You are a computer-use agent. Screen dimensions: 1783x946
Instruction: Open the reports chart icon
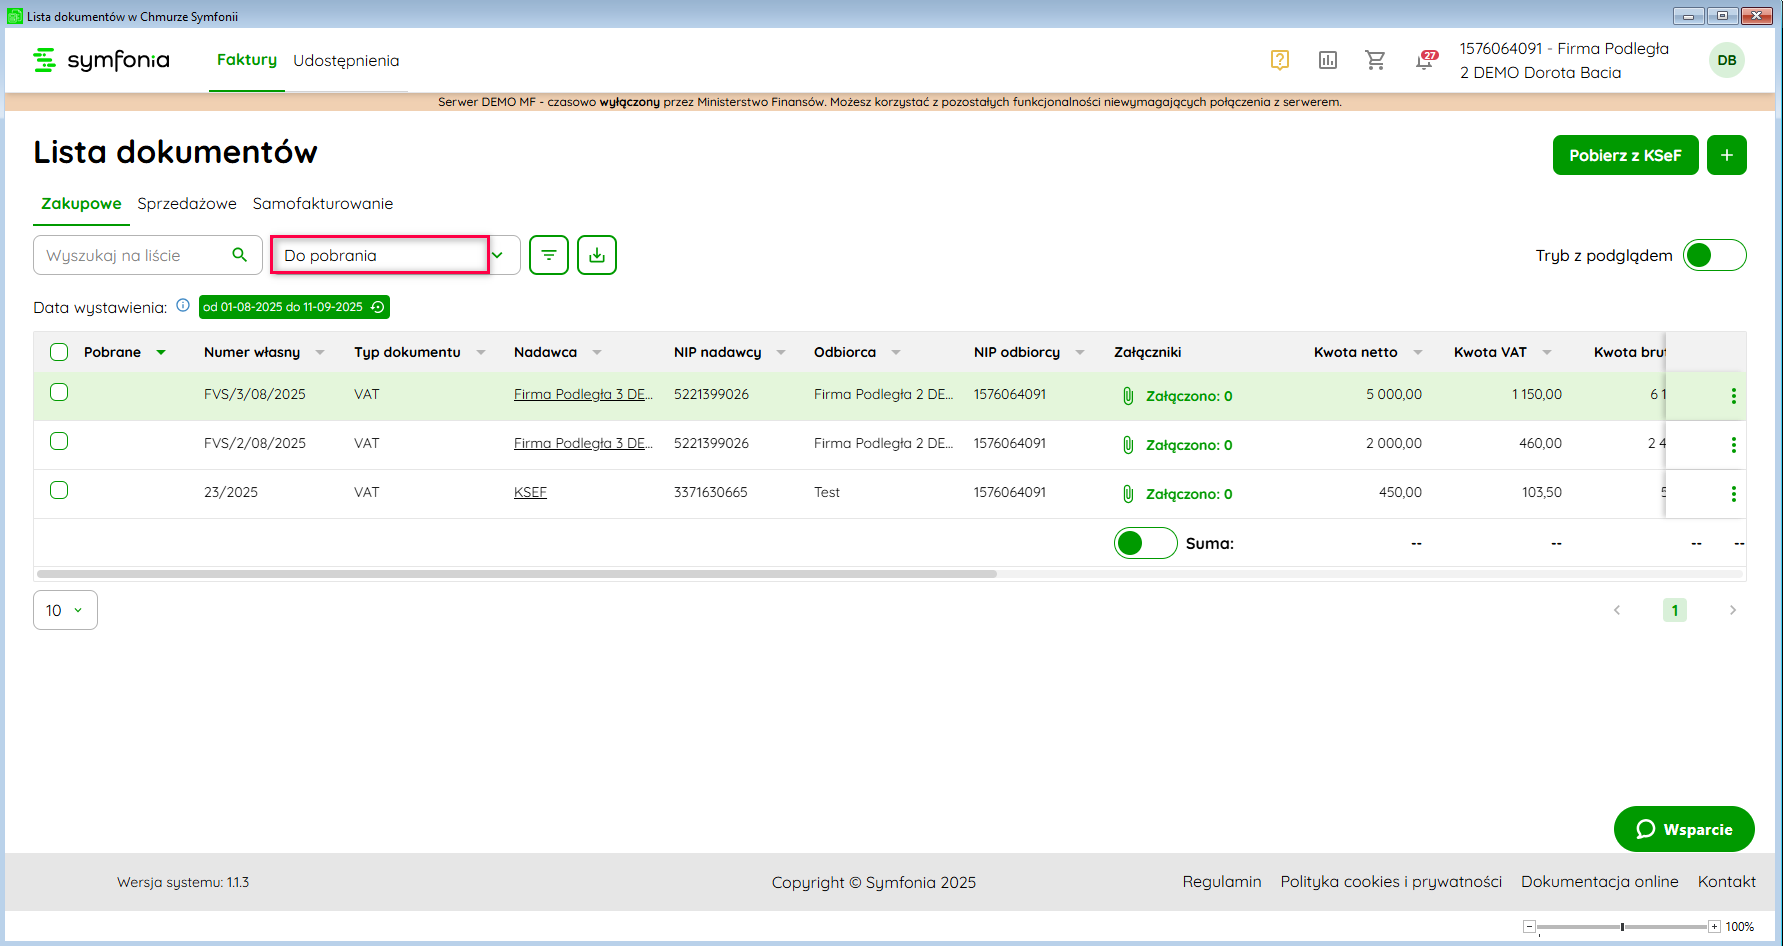click(1327, 60)
